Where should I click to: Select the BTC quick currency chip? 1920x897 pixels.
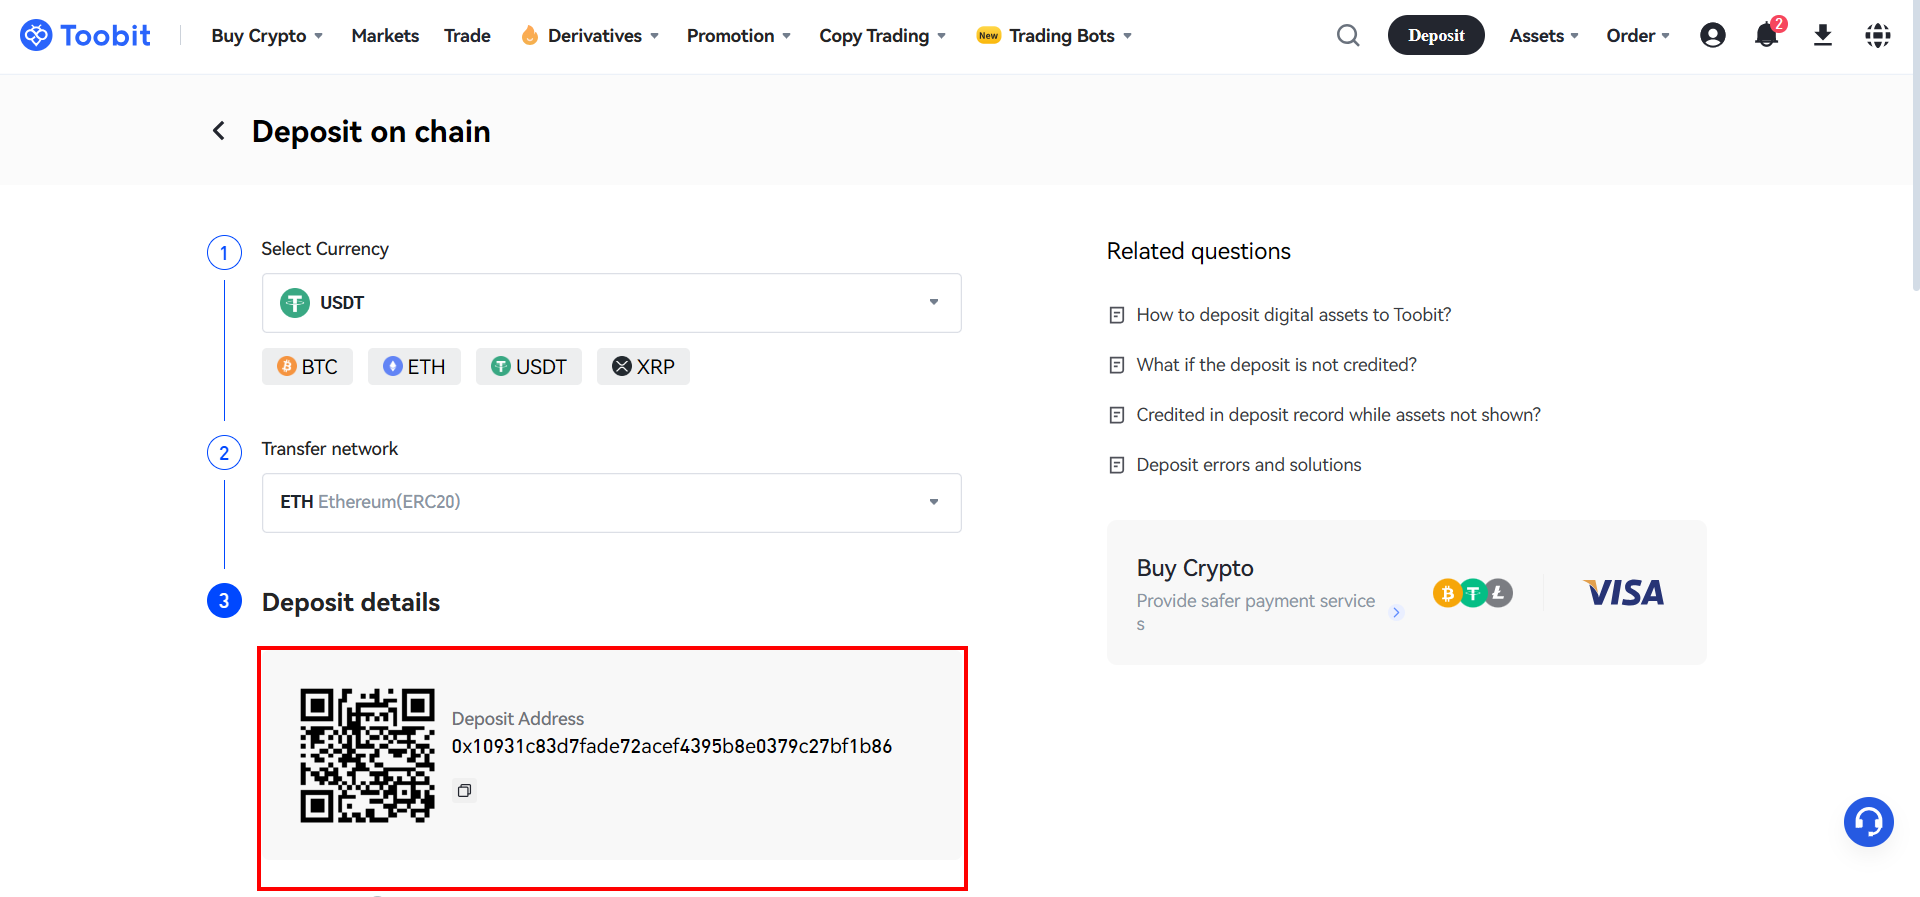click(x=307, y=367)
